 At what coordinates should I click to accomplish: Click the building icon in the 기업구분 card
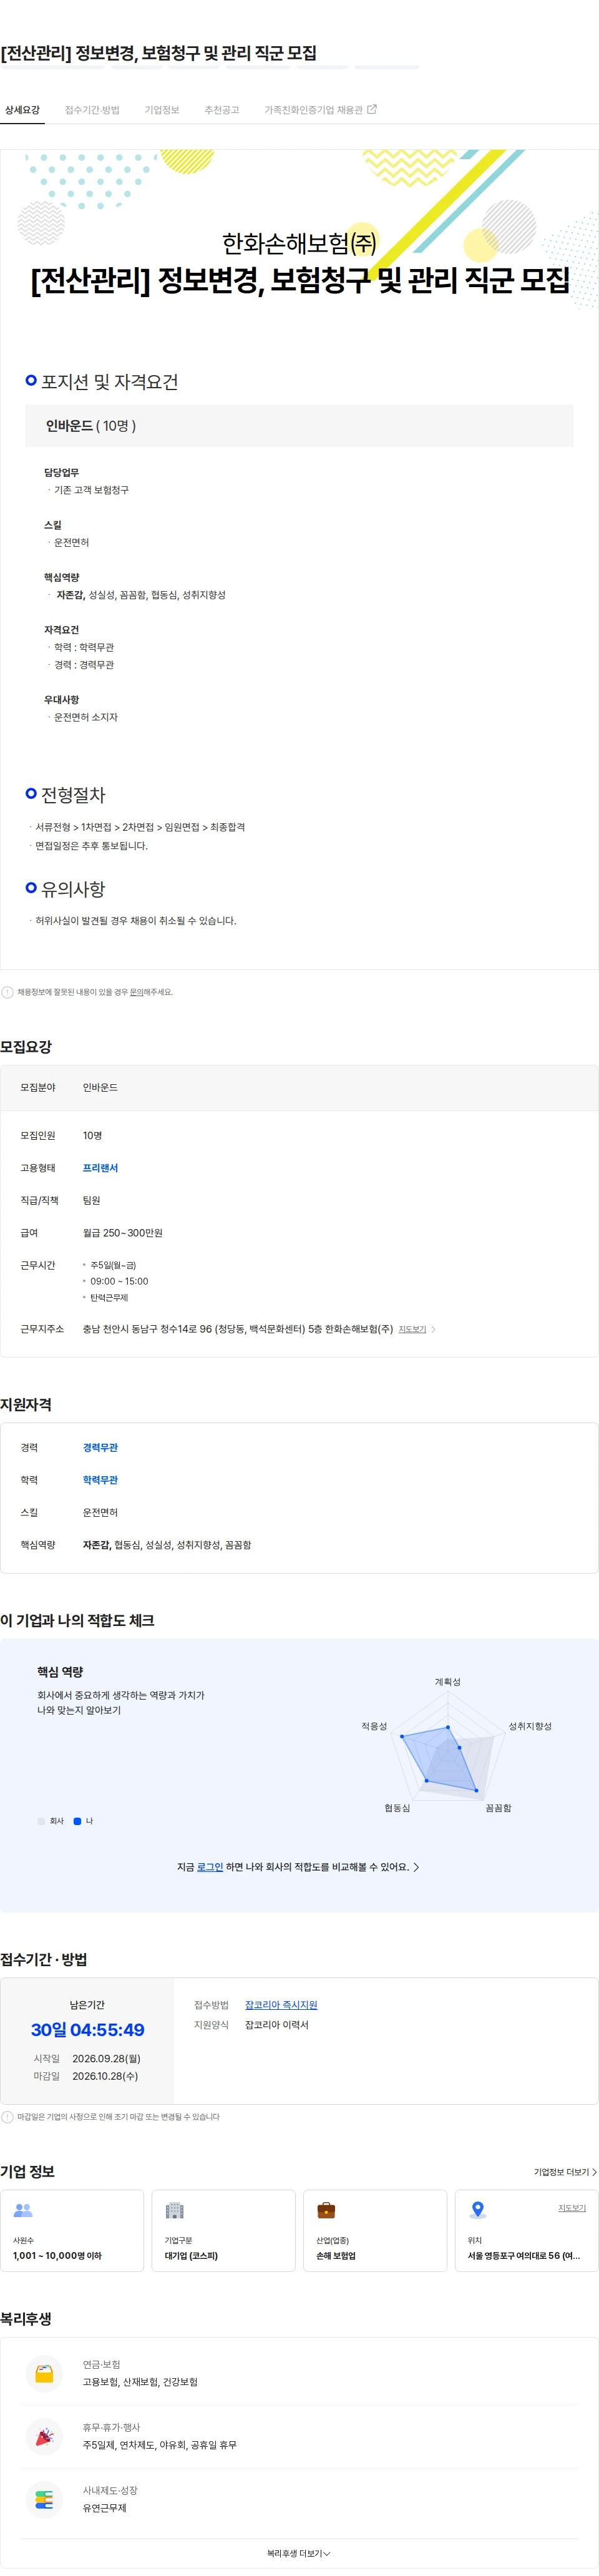(x=174, y=2210)
